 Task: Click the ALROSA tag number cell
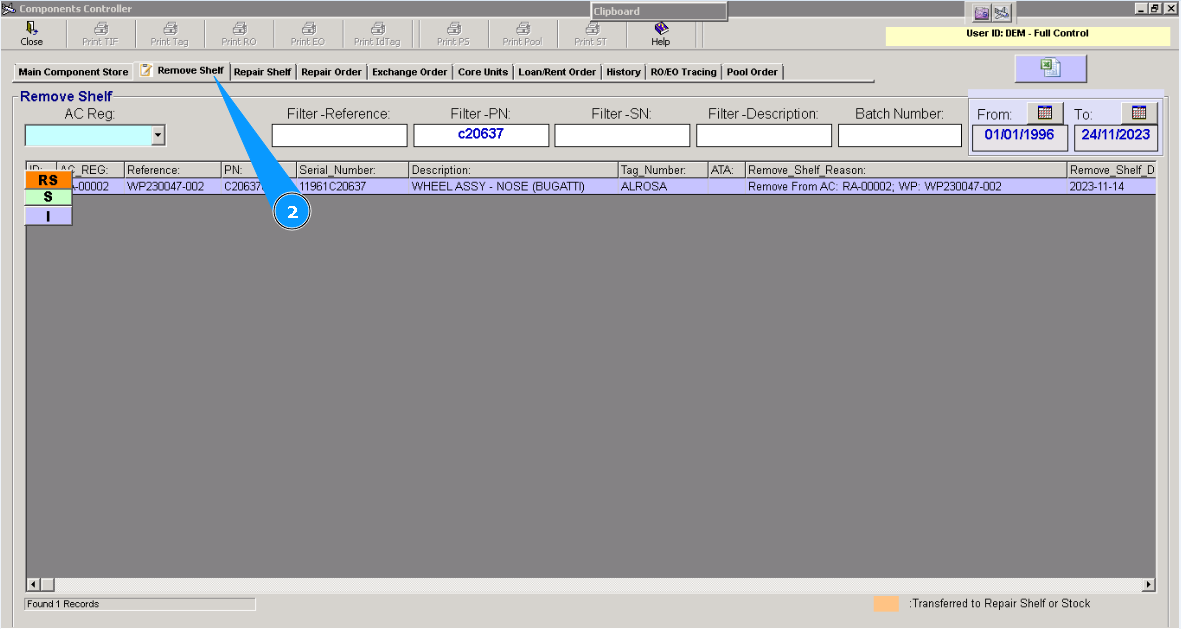(x=663, y=186)
